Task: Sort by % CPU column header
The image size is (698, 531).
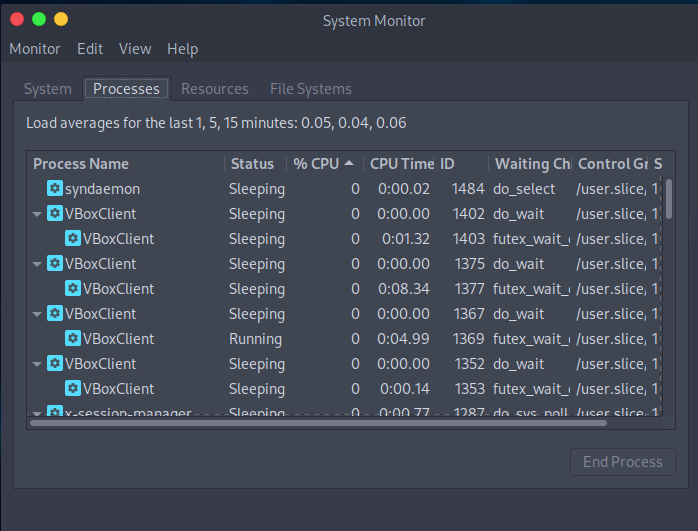Action: 325,164
